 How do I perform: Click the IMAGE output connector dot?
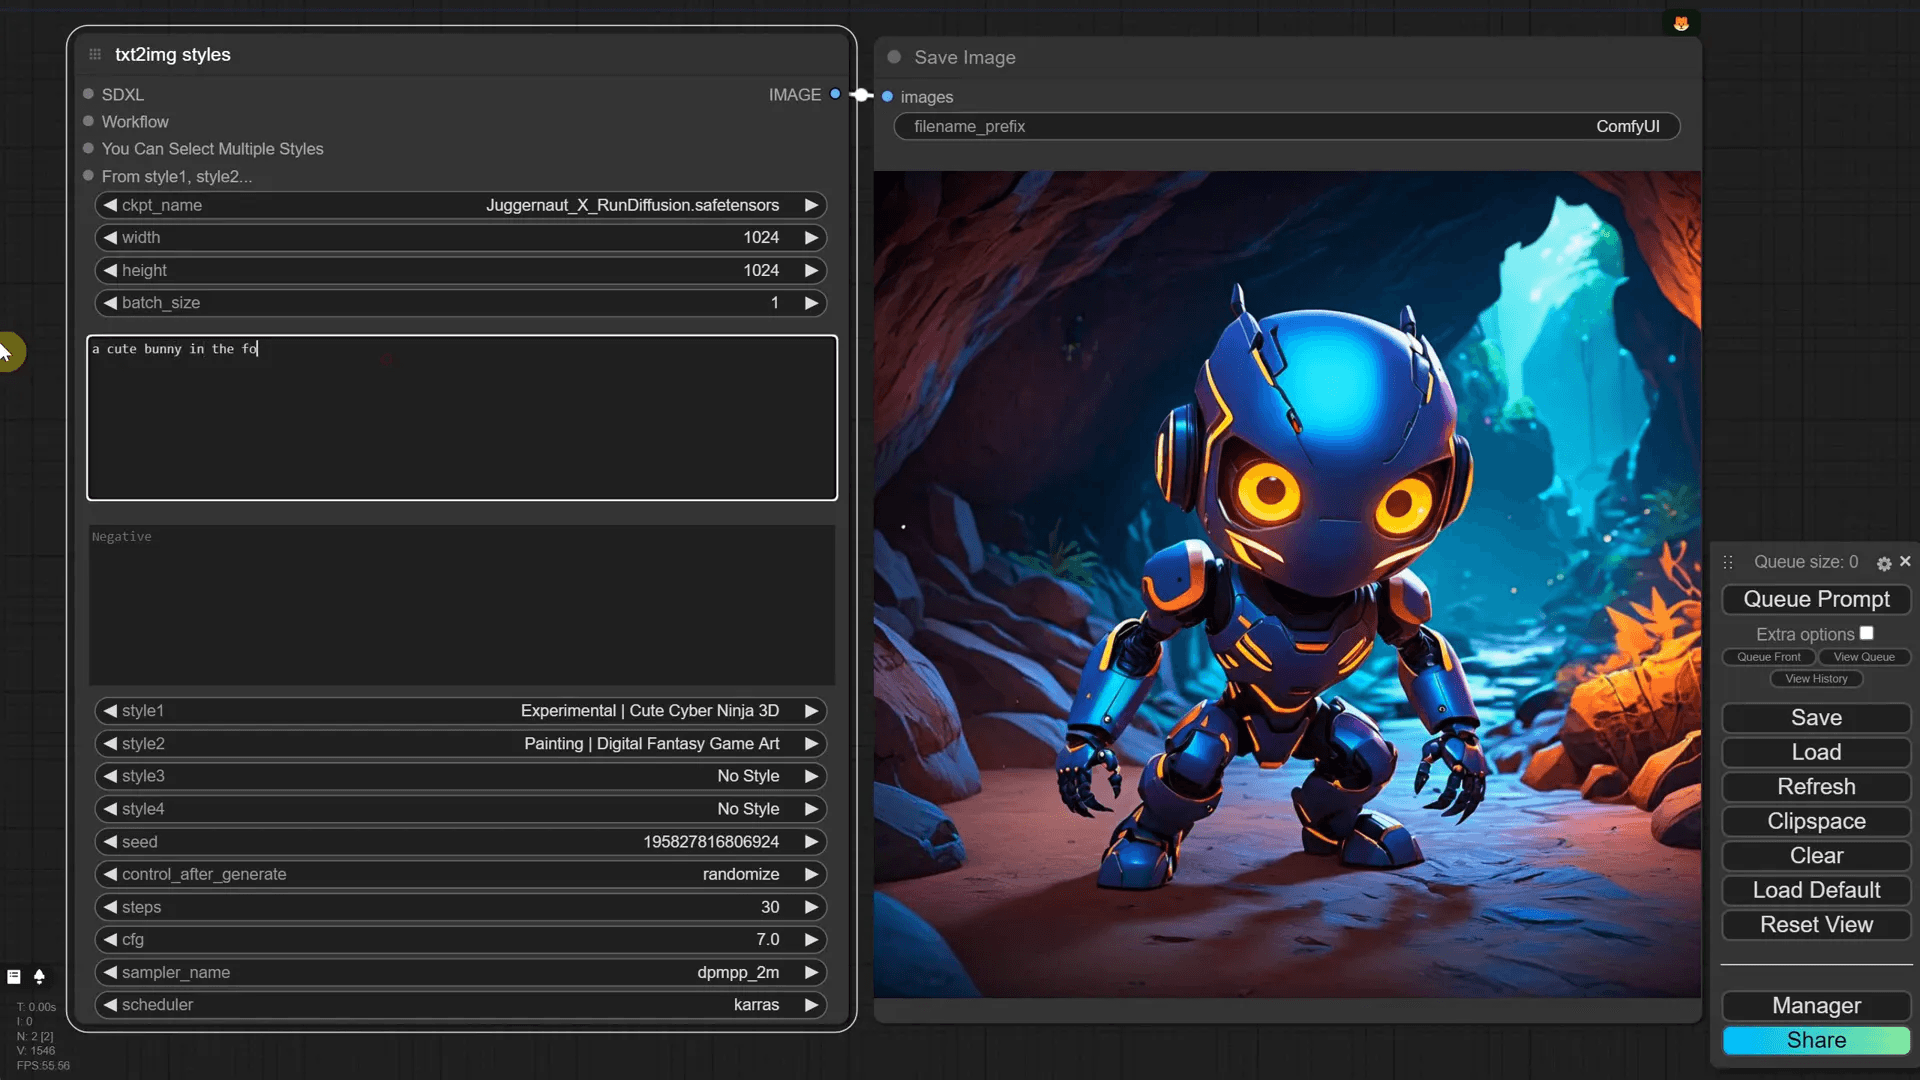pyautogui.click(x=835, y=94)
